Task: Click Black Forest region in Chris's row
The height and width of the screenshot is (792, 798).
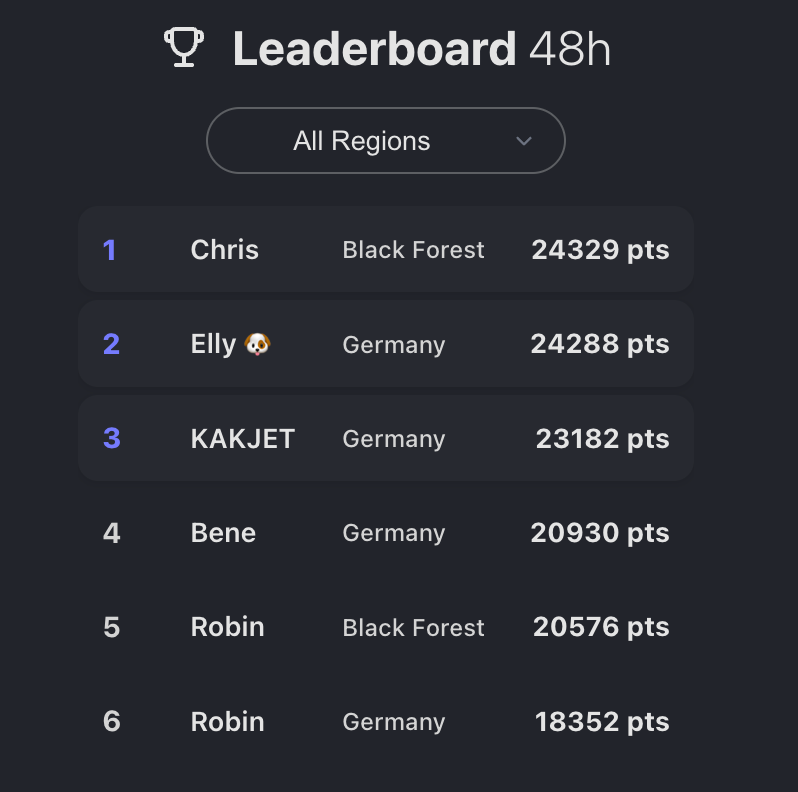Action: pos(413,250)
